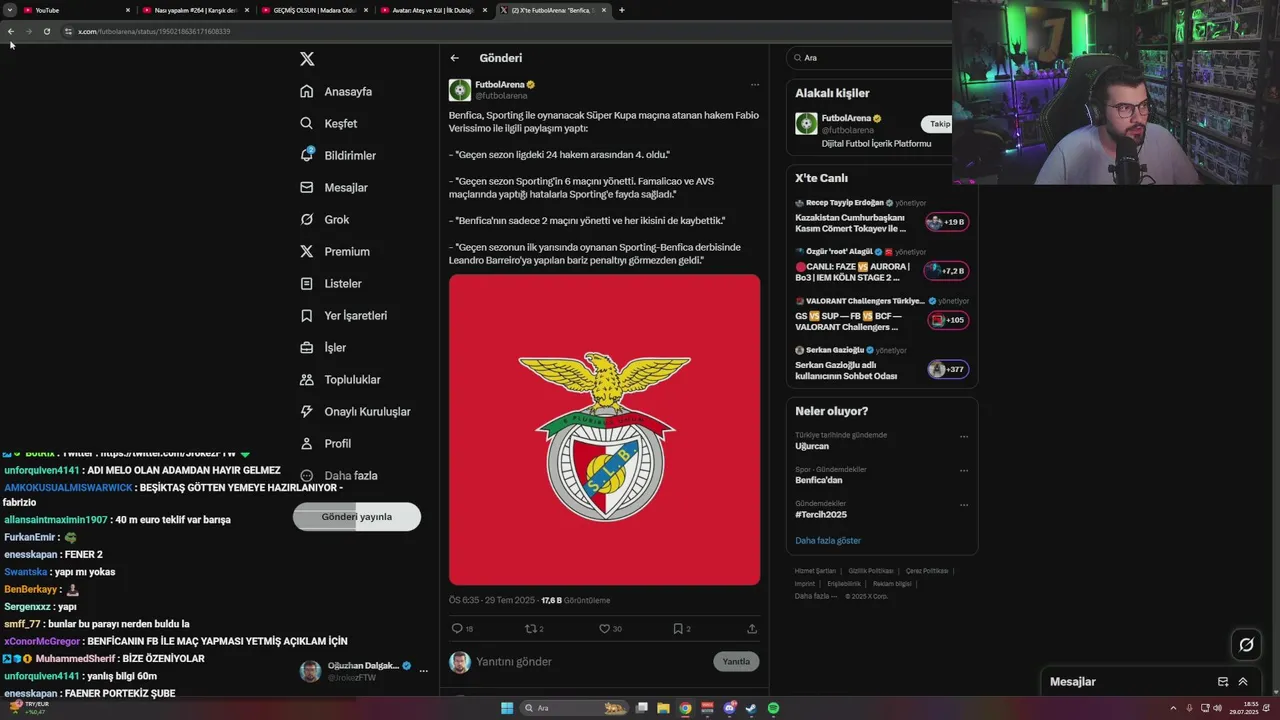Open Chrome from the taskbar
The image size is (1280, 720).
pyautogui.click(x=685, y=708)
